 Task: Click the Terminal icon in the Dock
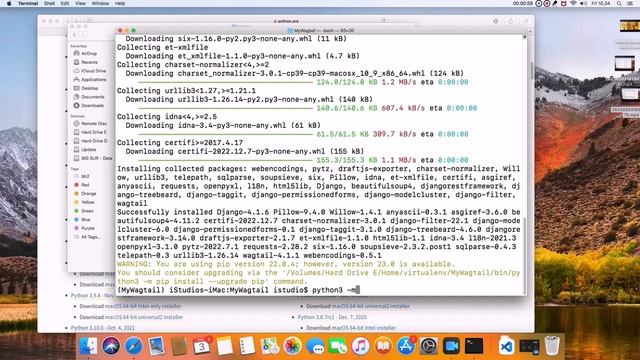474,346
